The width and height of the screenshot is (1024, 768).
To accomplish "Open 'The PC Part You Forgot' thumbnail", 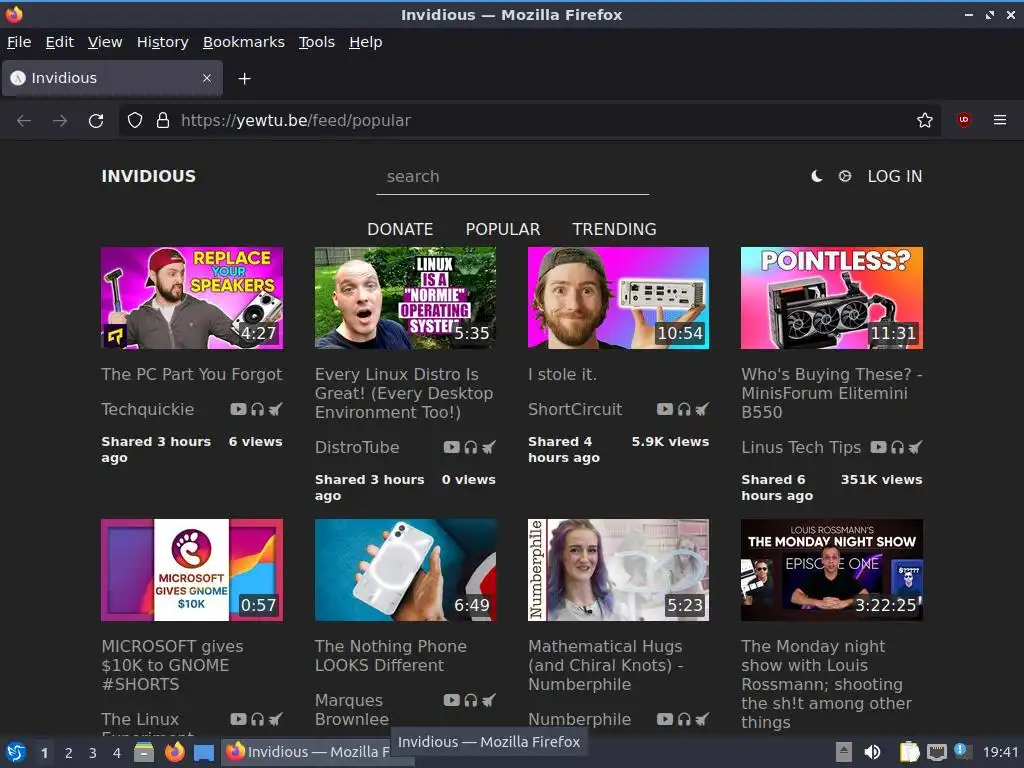I will point(192,298).
